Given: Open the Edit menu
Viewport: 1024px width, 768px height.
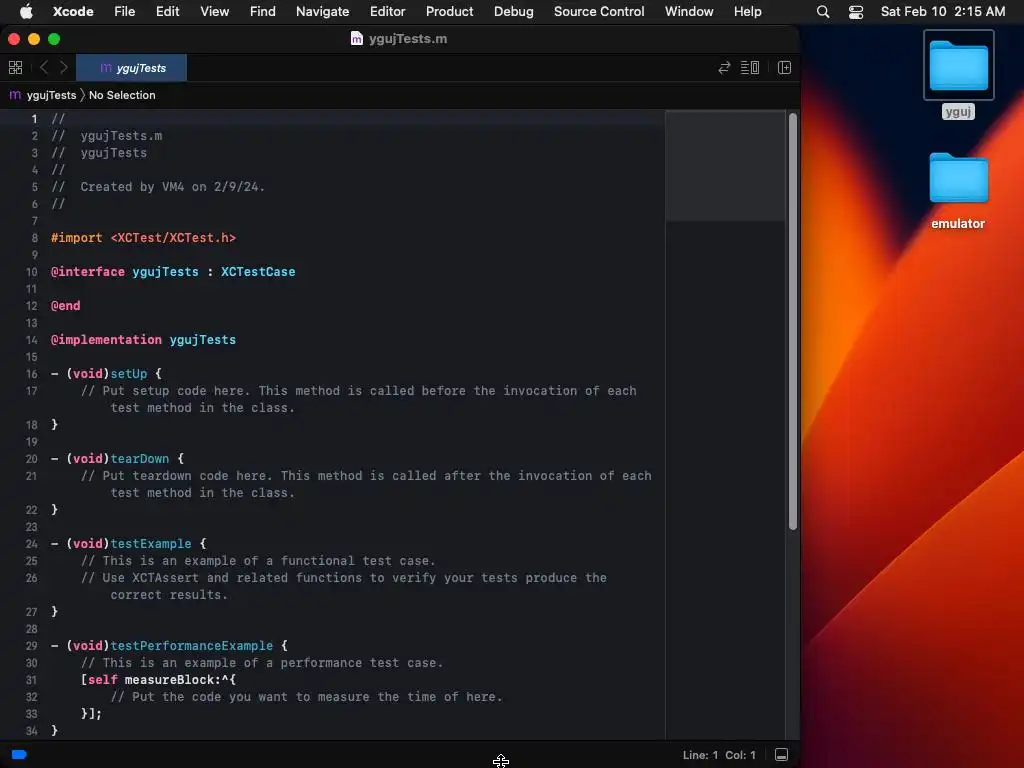Looking at the screenshot, I should (167, 11).
